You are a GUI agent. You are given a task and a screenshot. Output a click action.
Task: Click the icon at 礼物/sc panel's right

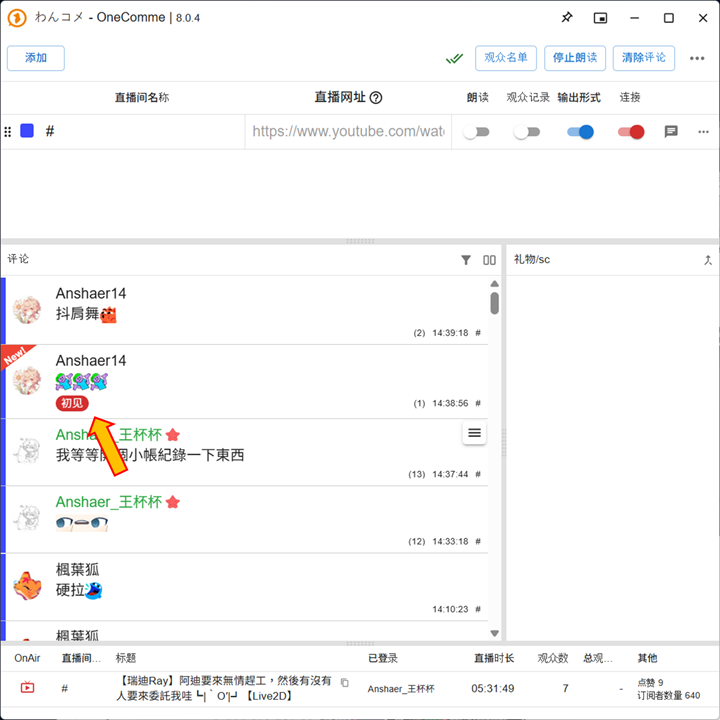pyautogui.click(x=708, y=260)
